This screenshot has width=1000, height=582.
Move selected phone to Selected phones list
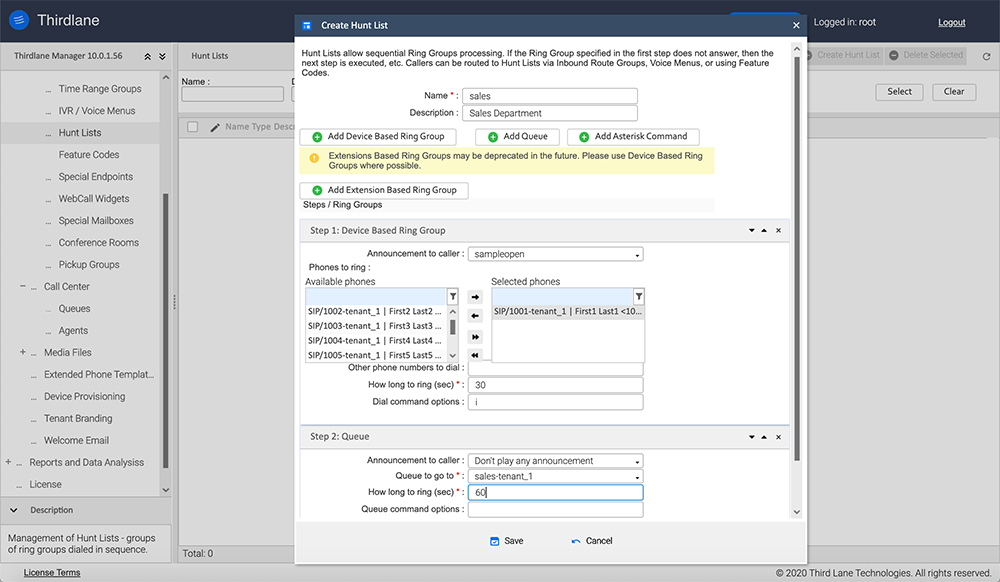(x=475, y=297)
